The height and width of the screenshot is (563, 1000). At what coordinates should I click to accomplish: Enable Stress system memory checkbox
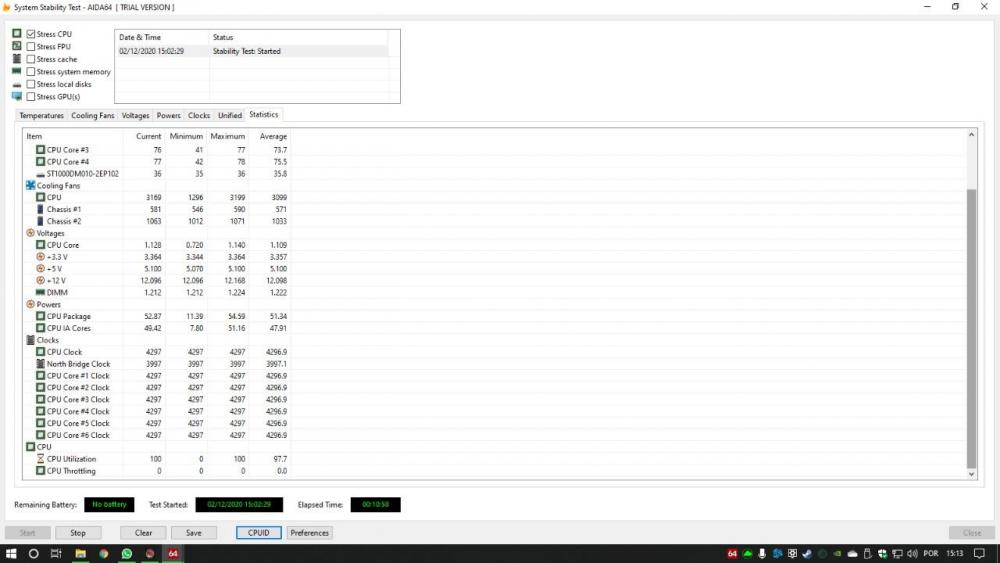coord(31,72)
